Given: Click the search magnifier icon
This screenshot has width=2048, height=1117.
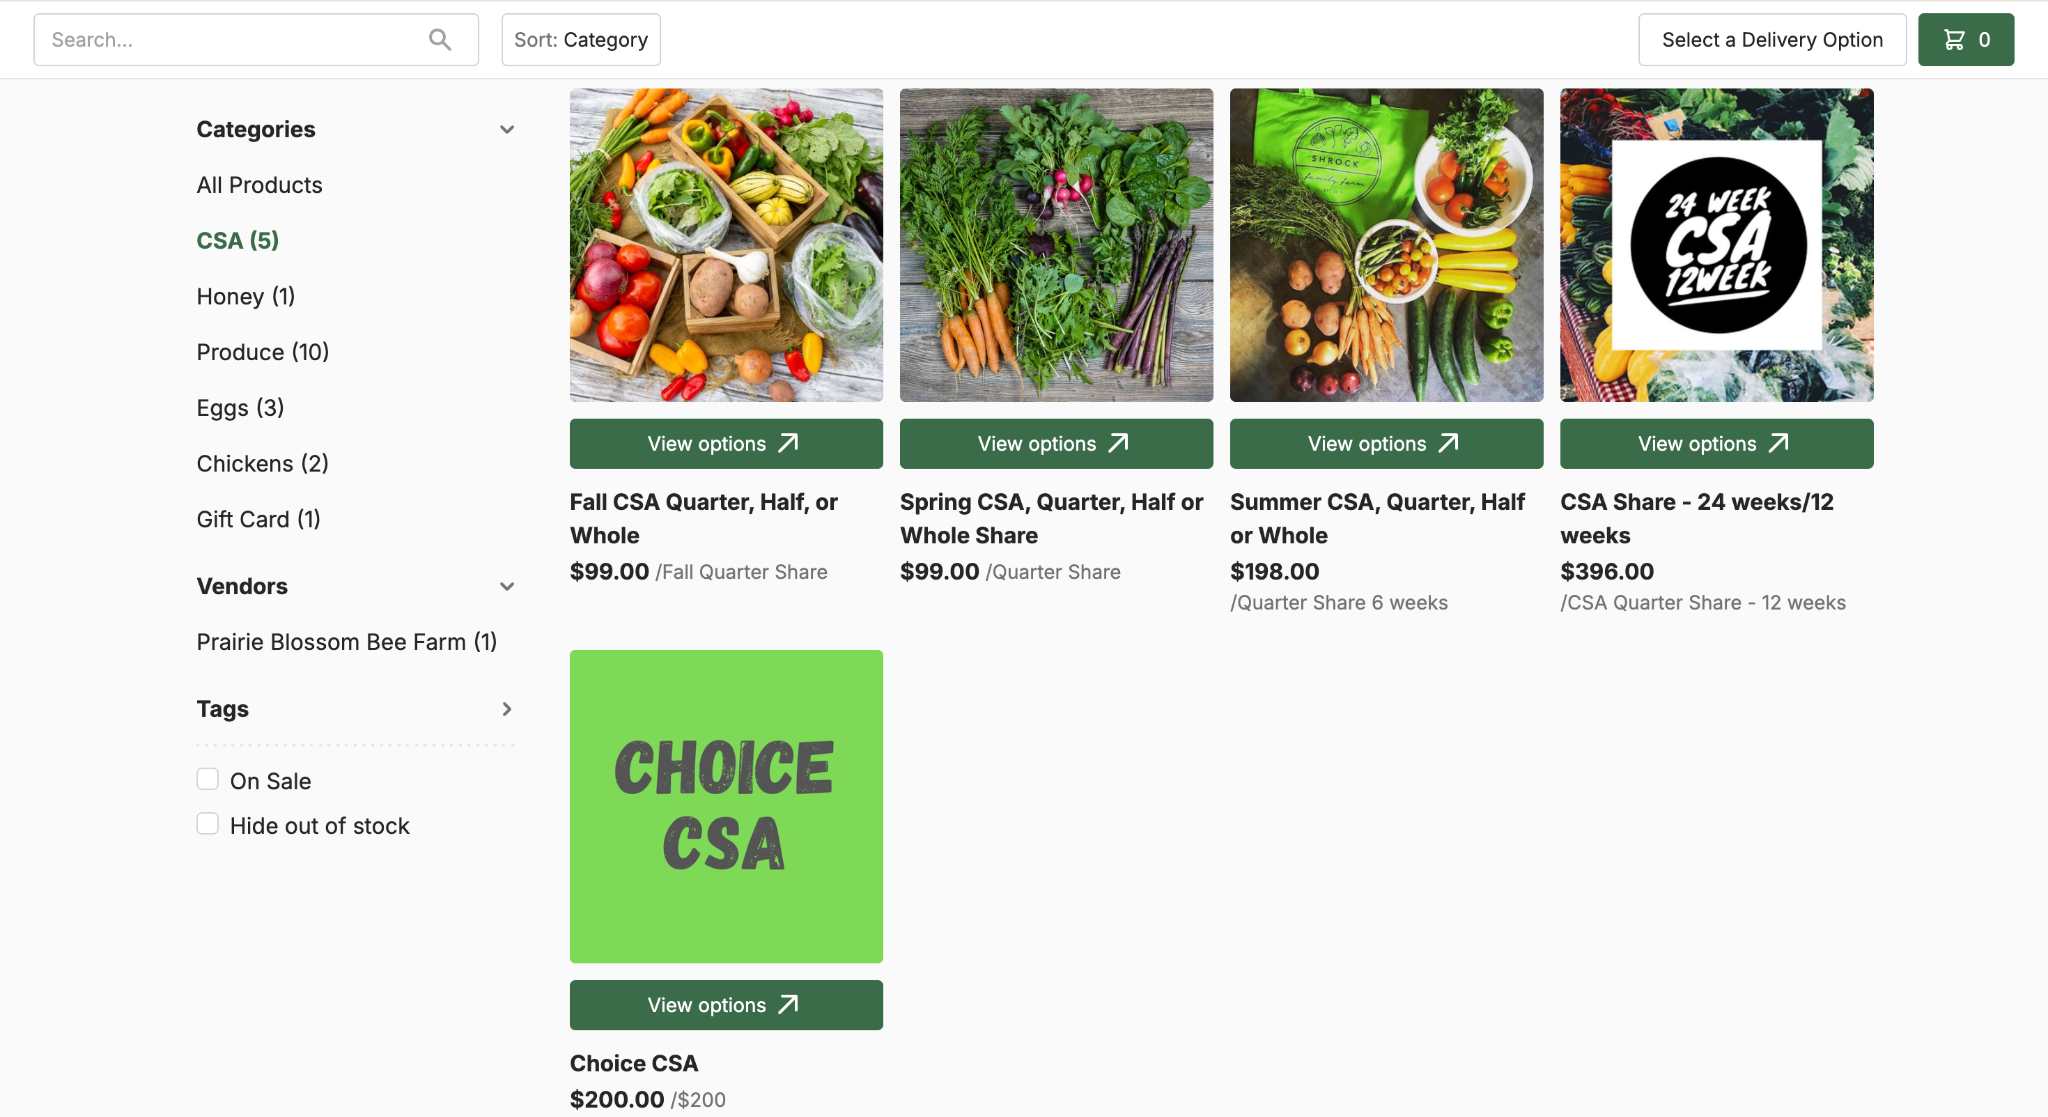Looking at the screenshot, I should [440, 40].
